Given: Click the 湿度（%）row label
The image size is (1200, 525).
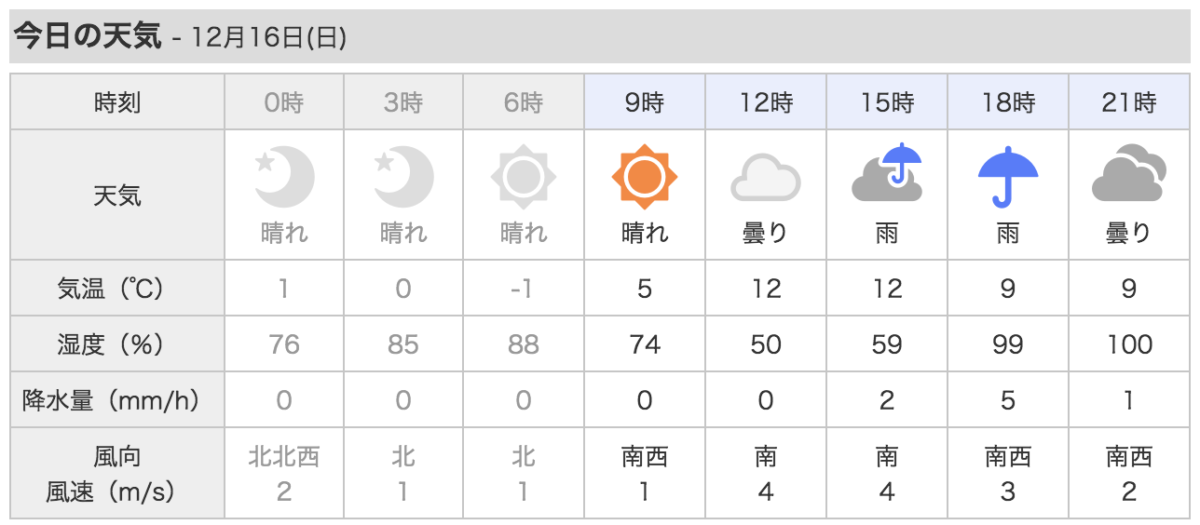Looking at the screenshot, I should click(117, 344).
